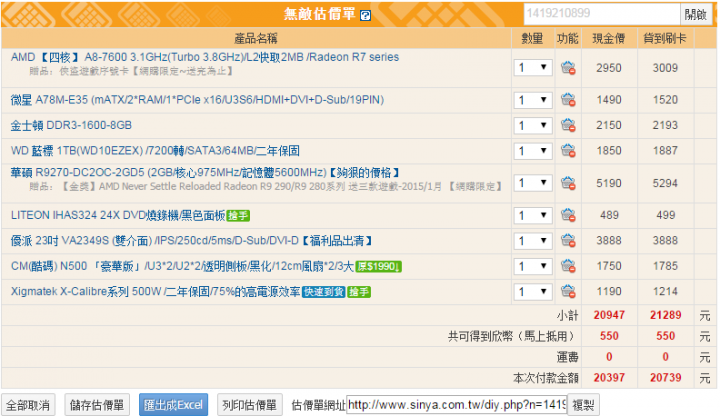Open quantity dropdown for 微星 A78M-E35
720x416 pixels.
tap(533, 100)
